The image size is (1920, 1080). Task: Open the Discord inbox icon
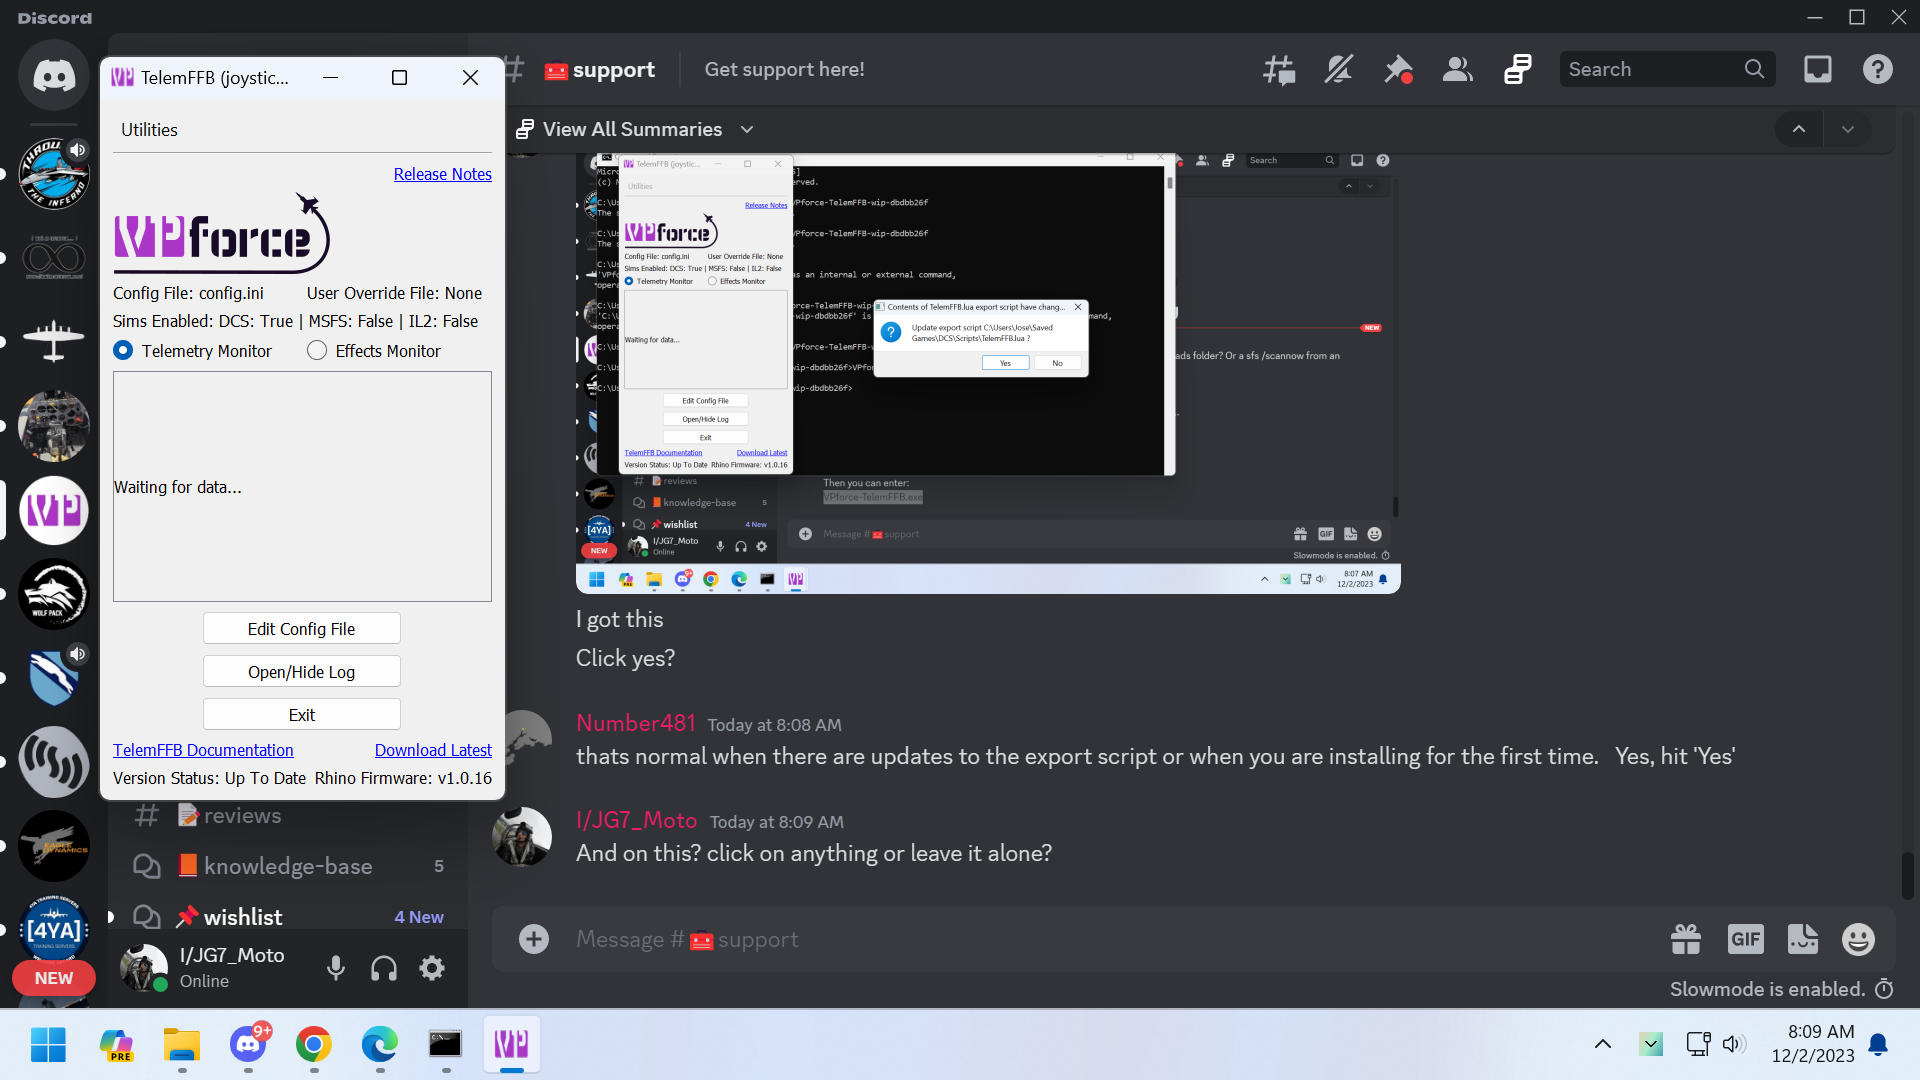[1817, 70]
